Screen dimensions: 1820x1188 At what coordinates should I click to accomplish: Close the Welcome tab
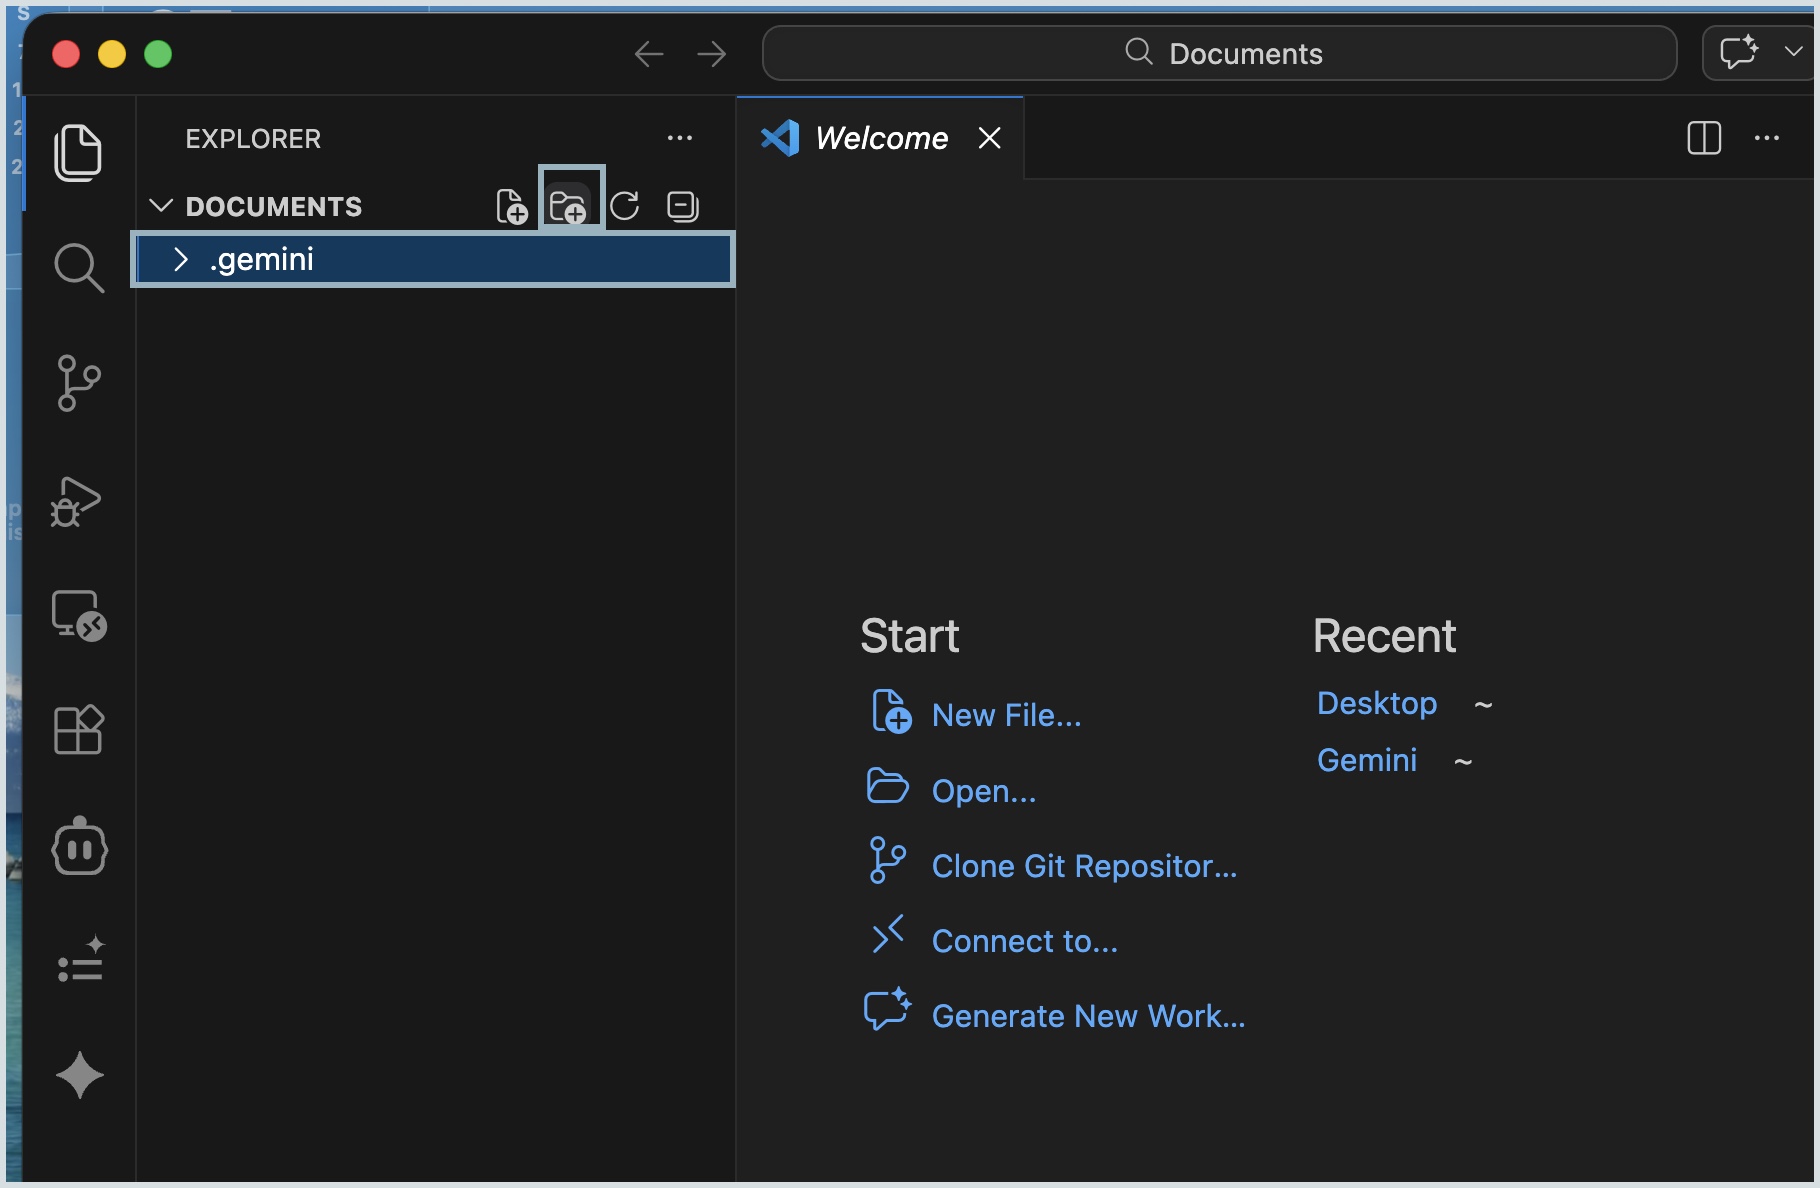click(990, 138)
